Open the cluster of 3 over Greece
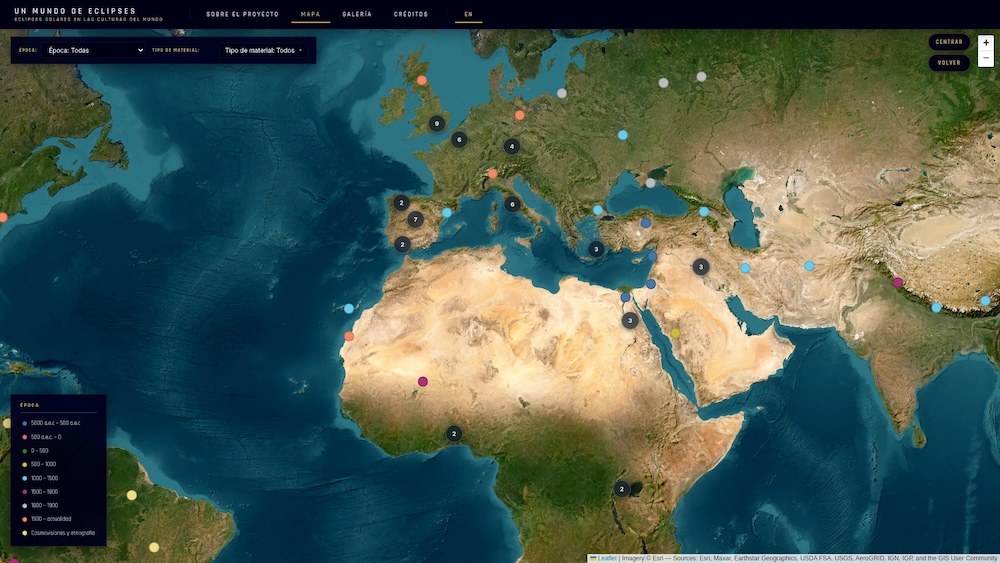Screen dimensions: 1000x563 tap(596, 249)
